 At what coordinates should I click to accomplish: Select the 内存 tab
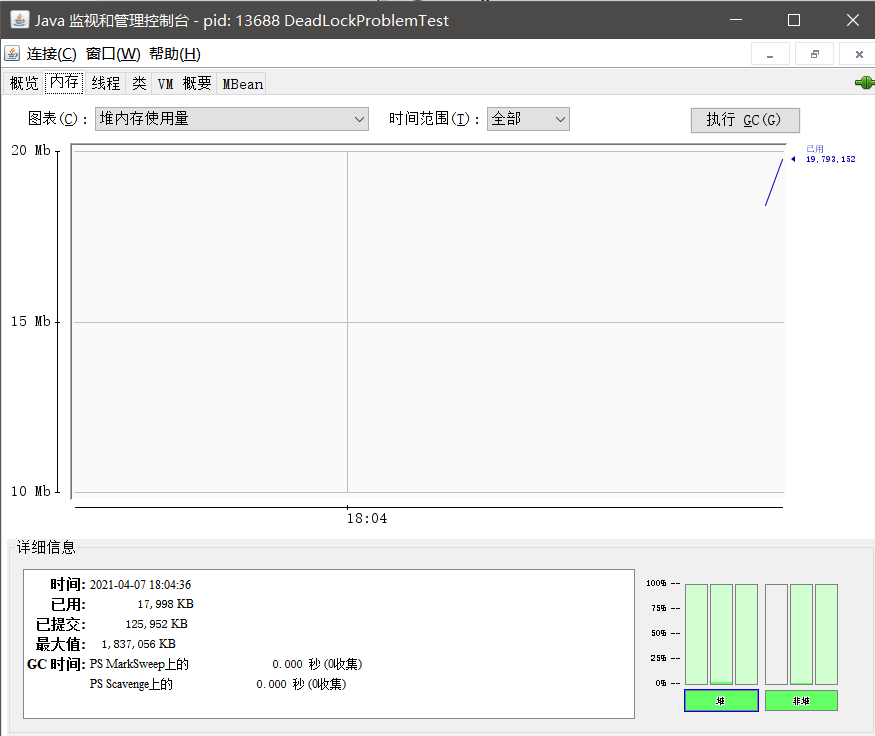(64, 83)
